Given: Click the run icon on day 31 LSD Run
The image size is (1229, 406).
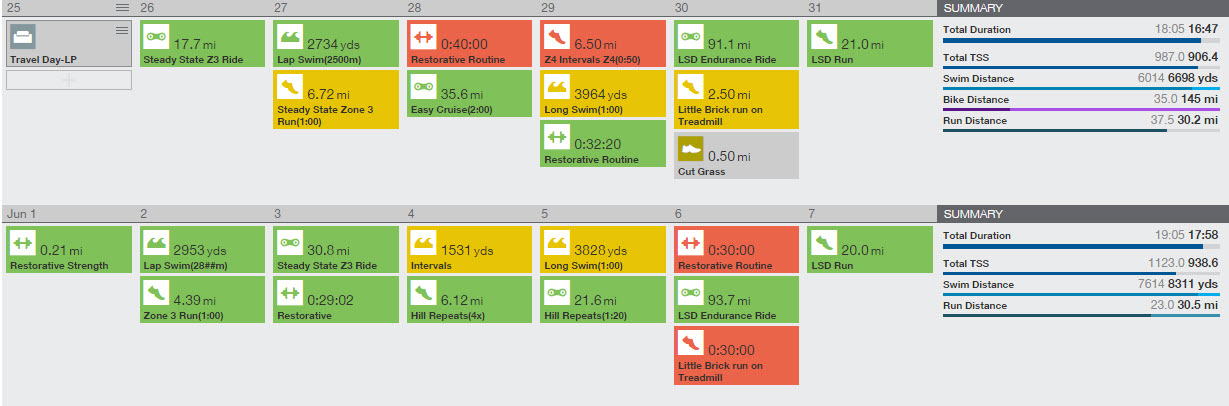Looking at the screenshot, I should (822, 37).
